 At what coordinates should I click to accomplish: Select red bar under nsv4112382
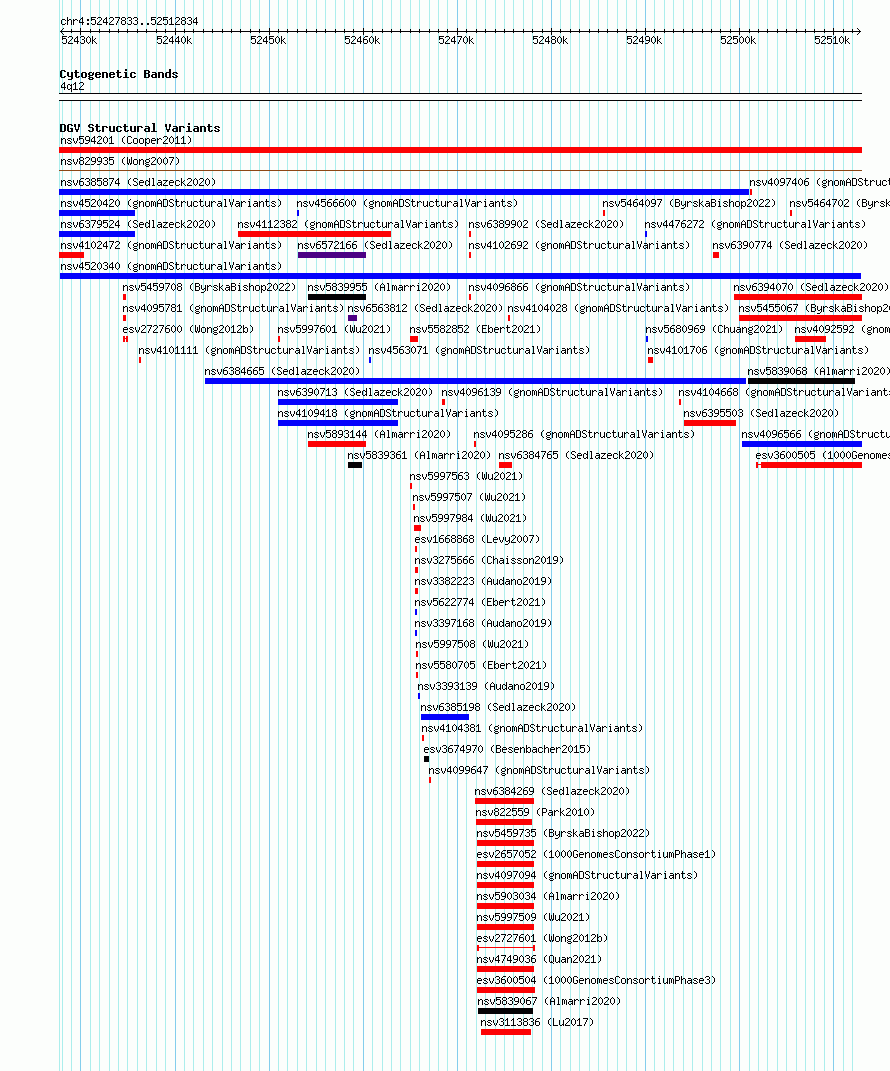tap(314, 234)
